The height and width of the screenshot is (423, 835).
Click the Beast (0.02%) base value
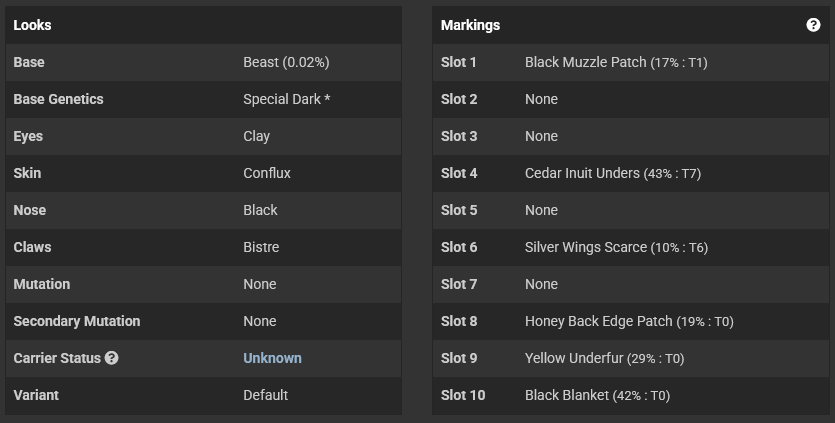[x=286, y=62]
